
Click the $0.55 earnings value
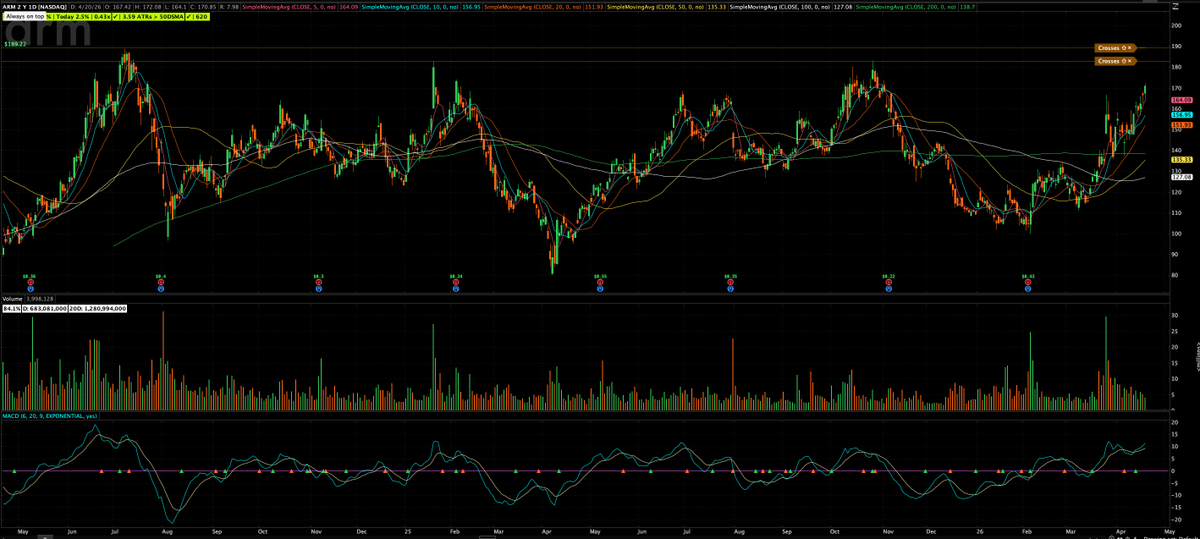pos(600,275)
